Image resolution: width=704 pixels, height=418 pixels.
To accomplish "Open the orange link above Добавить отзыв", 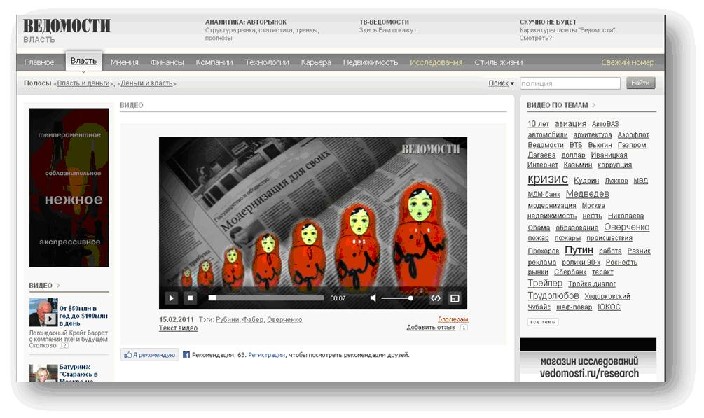I will (x=453, y=320).
